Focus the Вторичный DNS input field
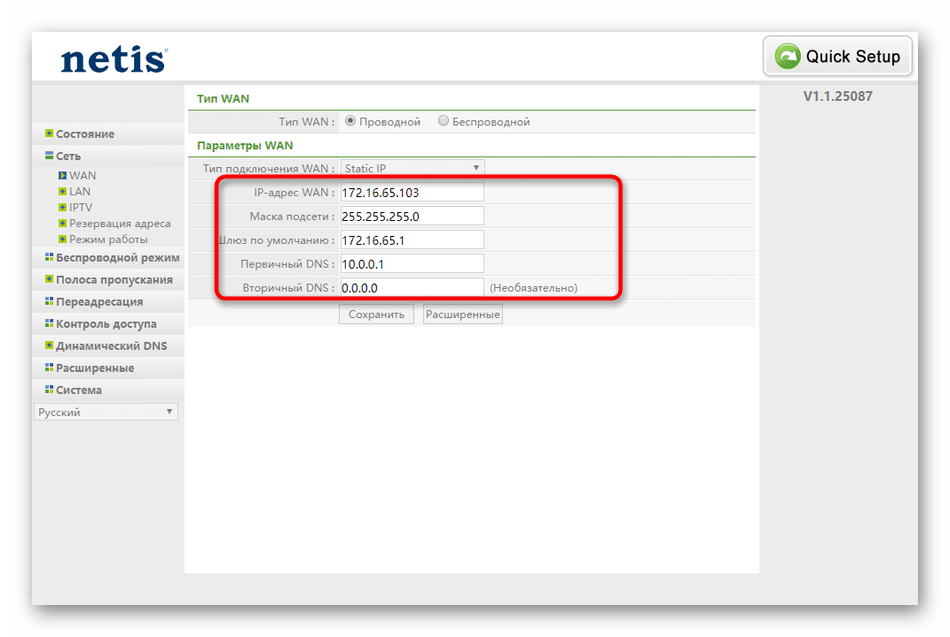950x637 pixels. point(412,287)
